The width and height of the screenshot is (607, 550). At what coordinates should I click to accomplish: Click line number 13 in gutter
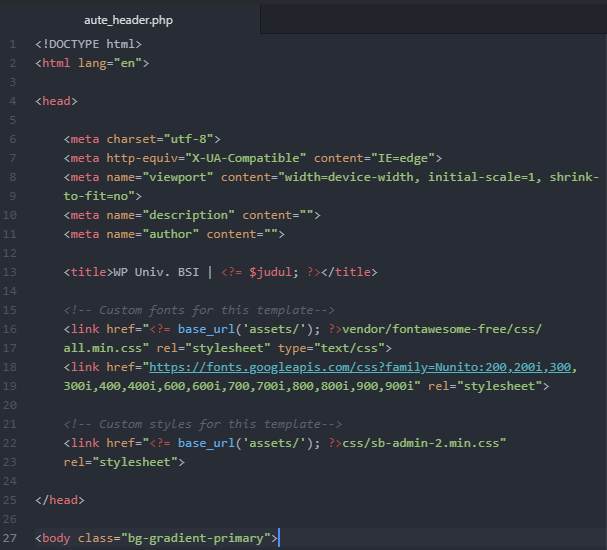click(x=10, y=272)
